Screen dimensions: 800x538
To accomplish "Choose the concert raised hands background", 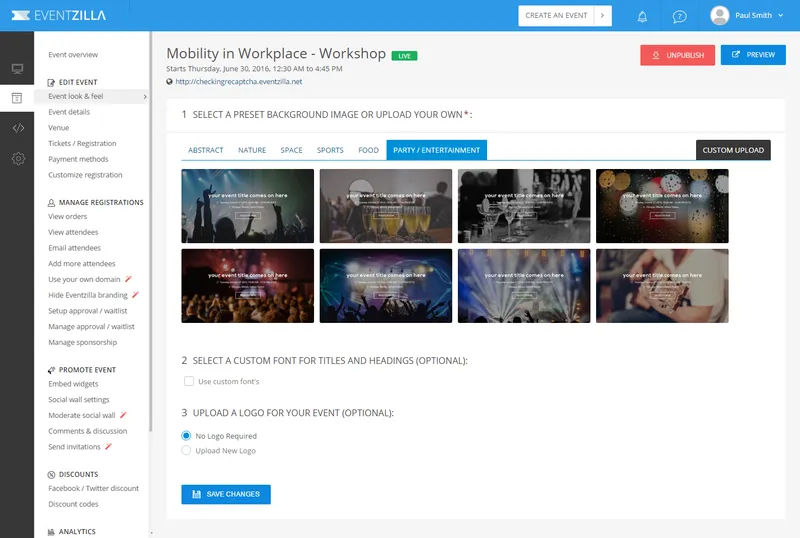I will coord(247,206).
